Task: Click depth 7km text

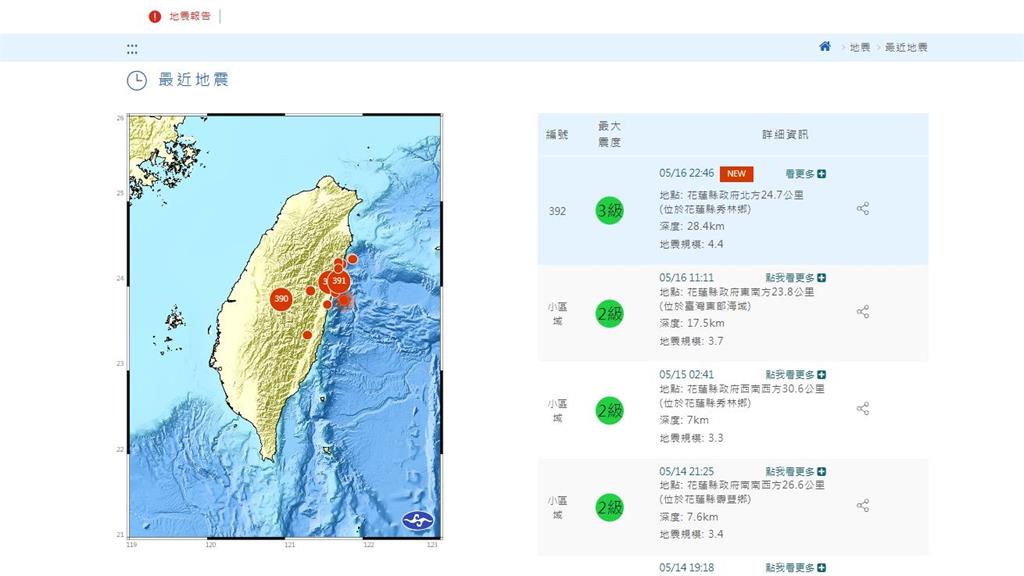Action: click(x=684, y=420)
